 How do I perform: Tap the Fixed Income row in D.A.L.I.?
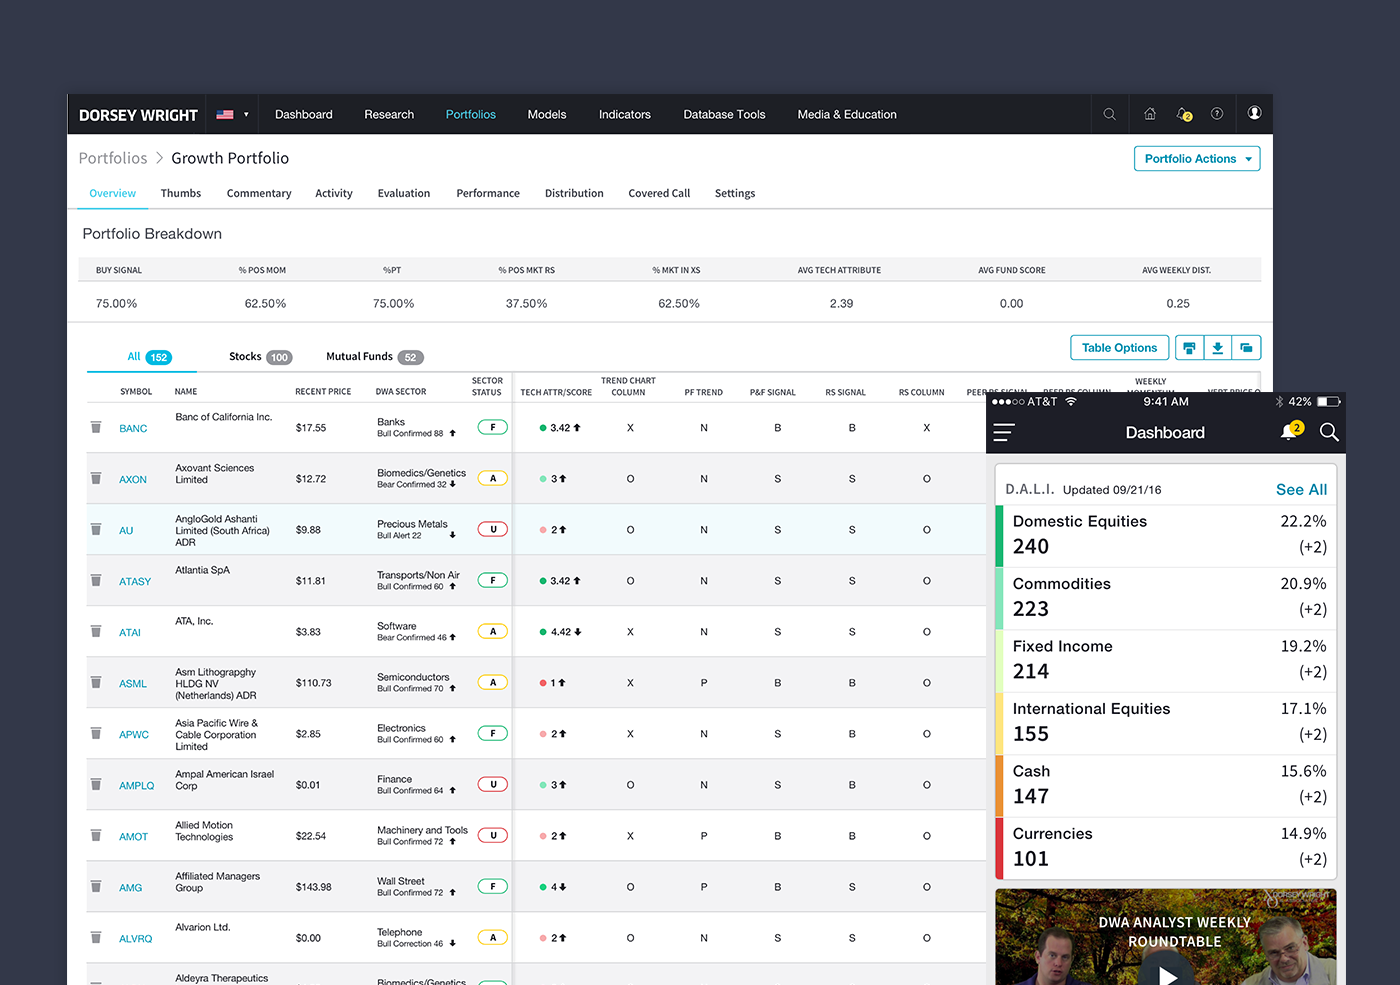[x=1166, y=661]
